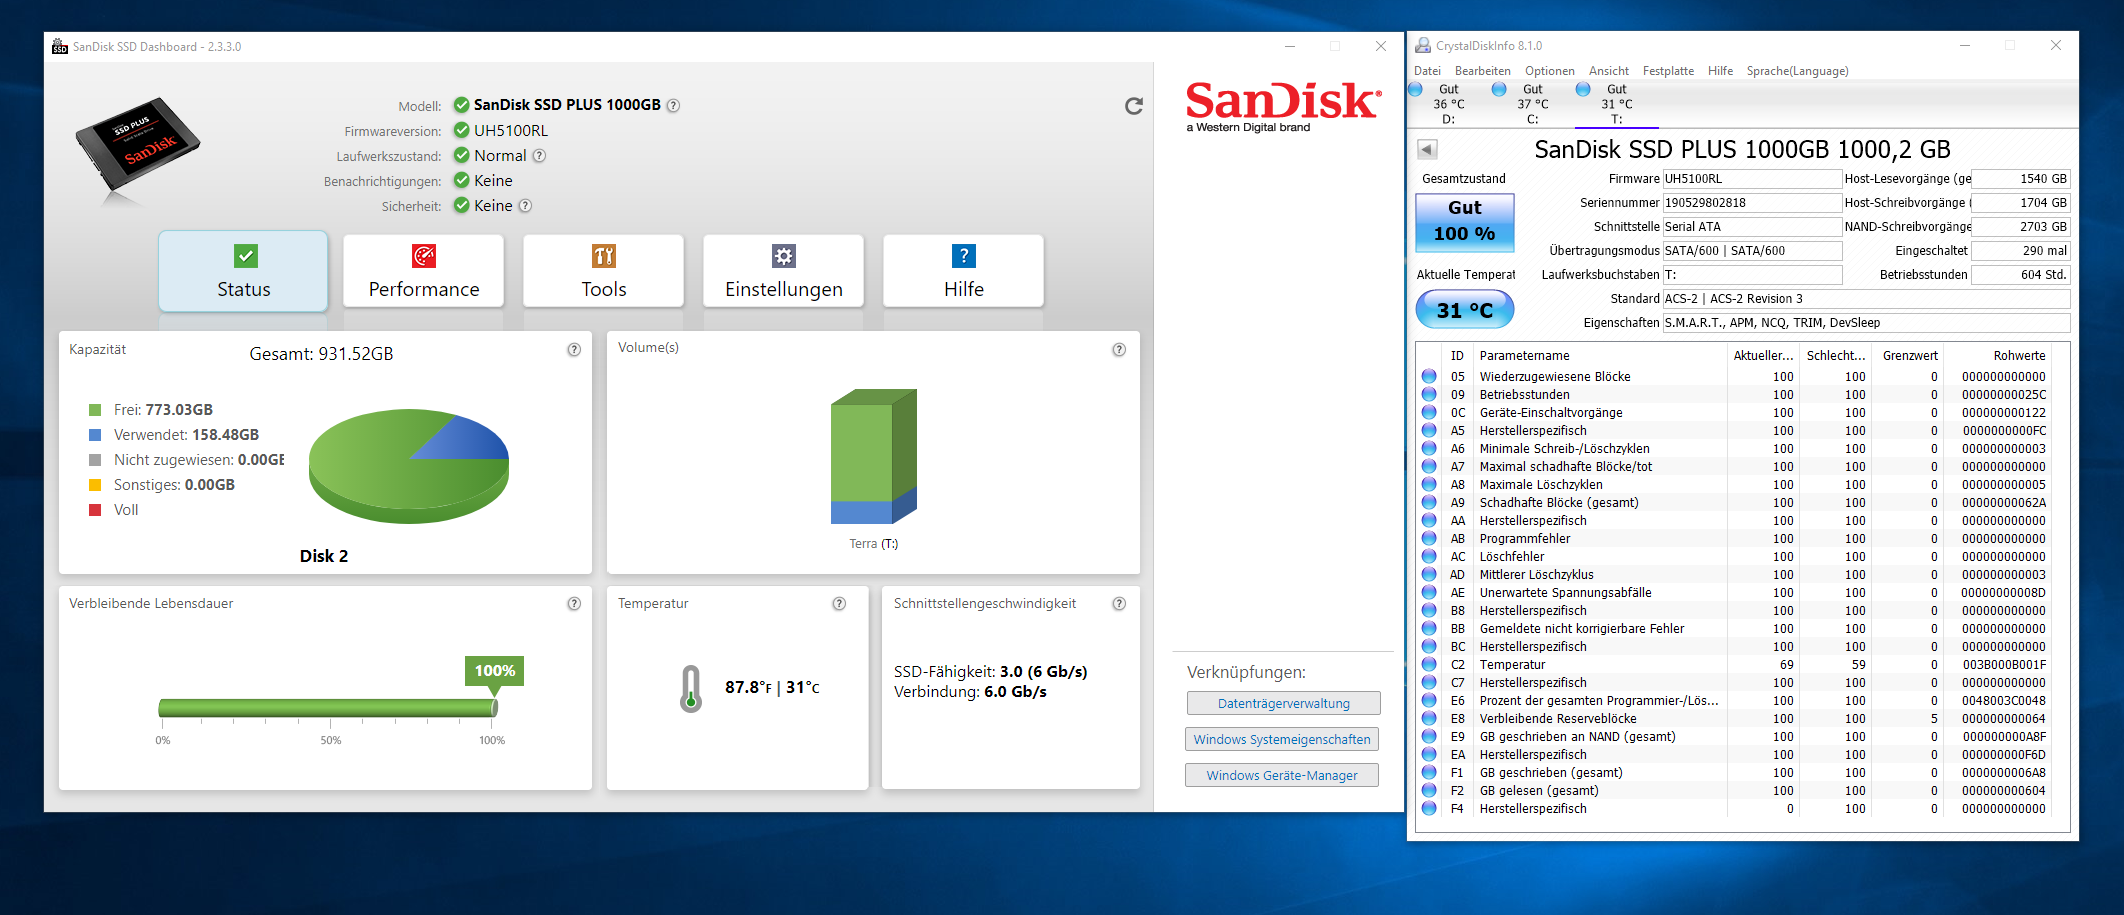Open the Verbleibende Lebensdauer help icon
Screen dimensions: 2124x915
(x=574, y=604)
